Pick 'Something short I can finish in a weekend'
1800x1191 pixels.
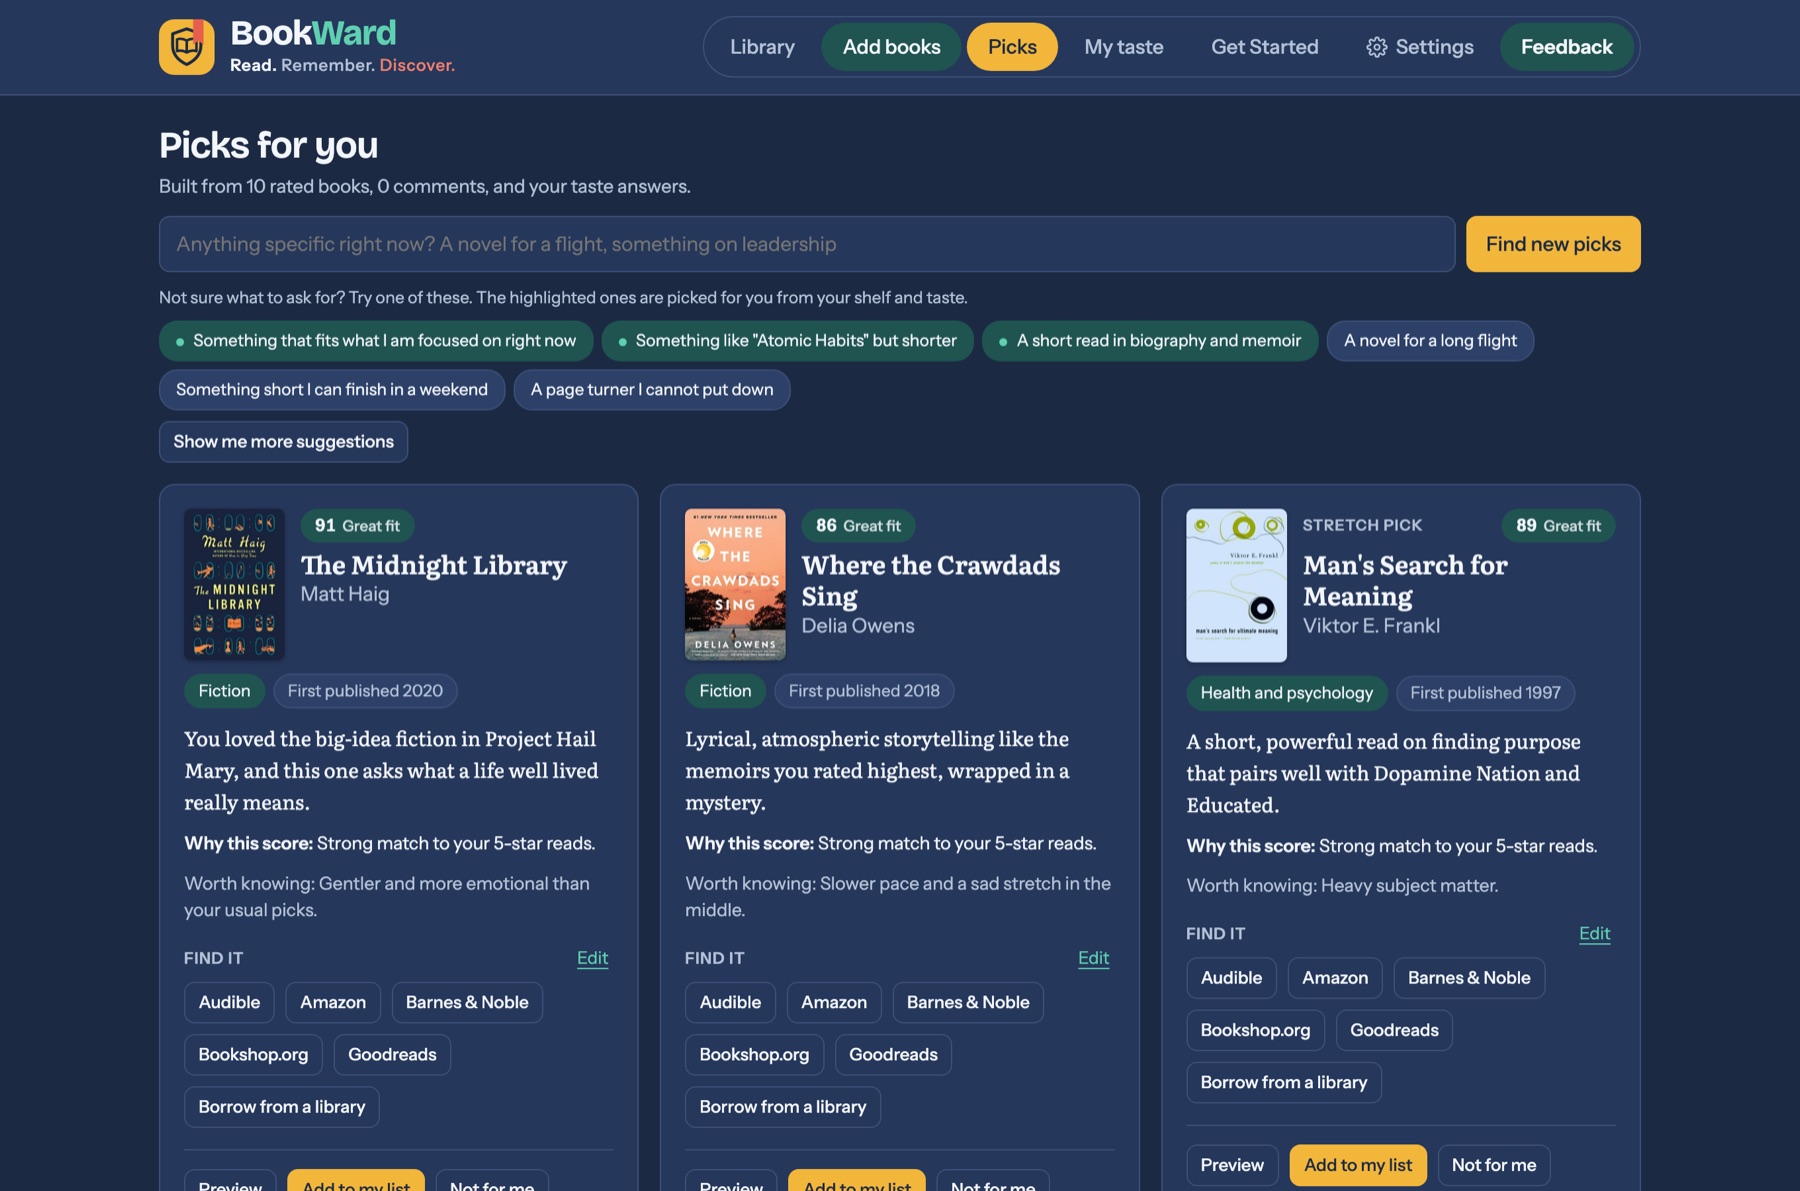[332, 390]
